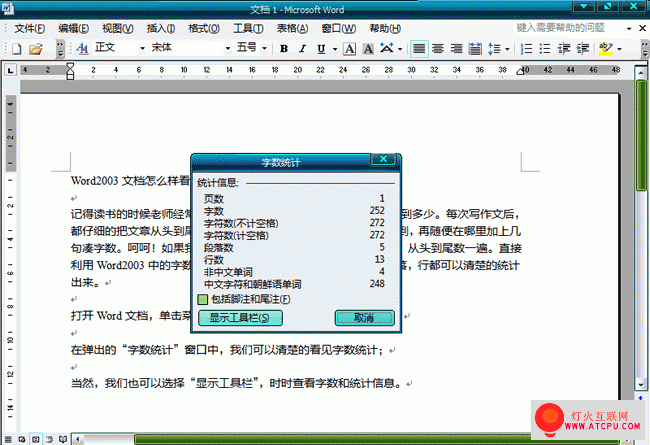Image resolution: width=650 pixels, height=445 pixels.
Task: Right align the paragraph
Action: pos(456,49)
